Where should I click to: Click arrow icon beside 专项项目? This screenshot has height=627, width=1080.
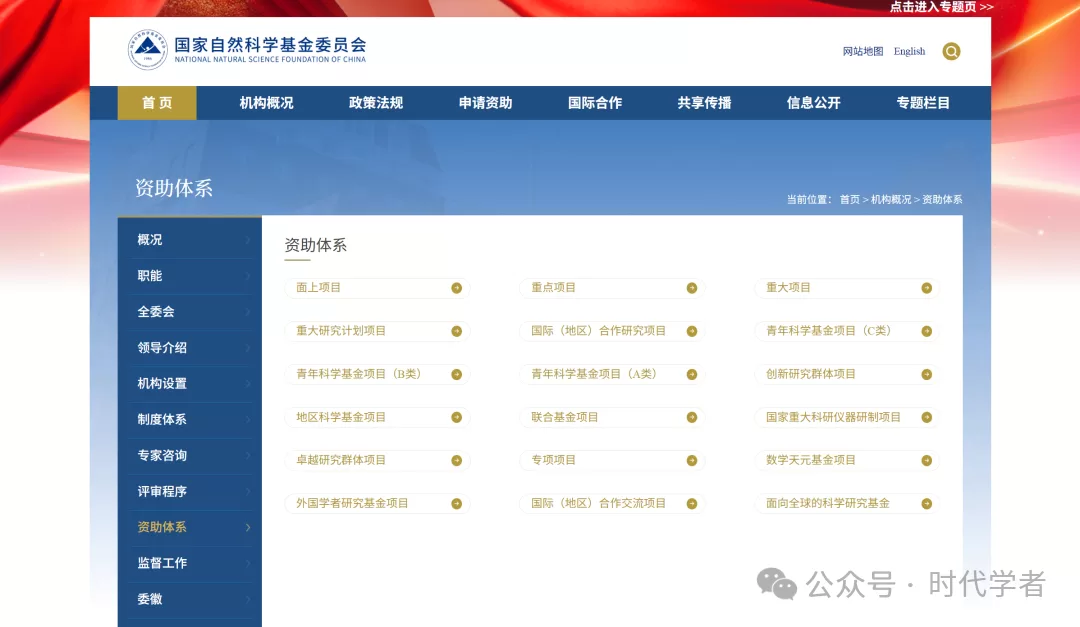coord(692,461)
